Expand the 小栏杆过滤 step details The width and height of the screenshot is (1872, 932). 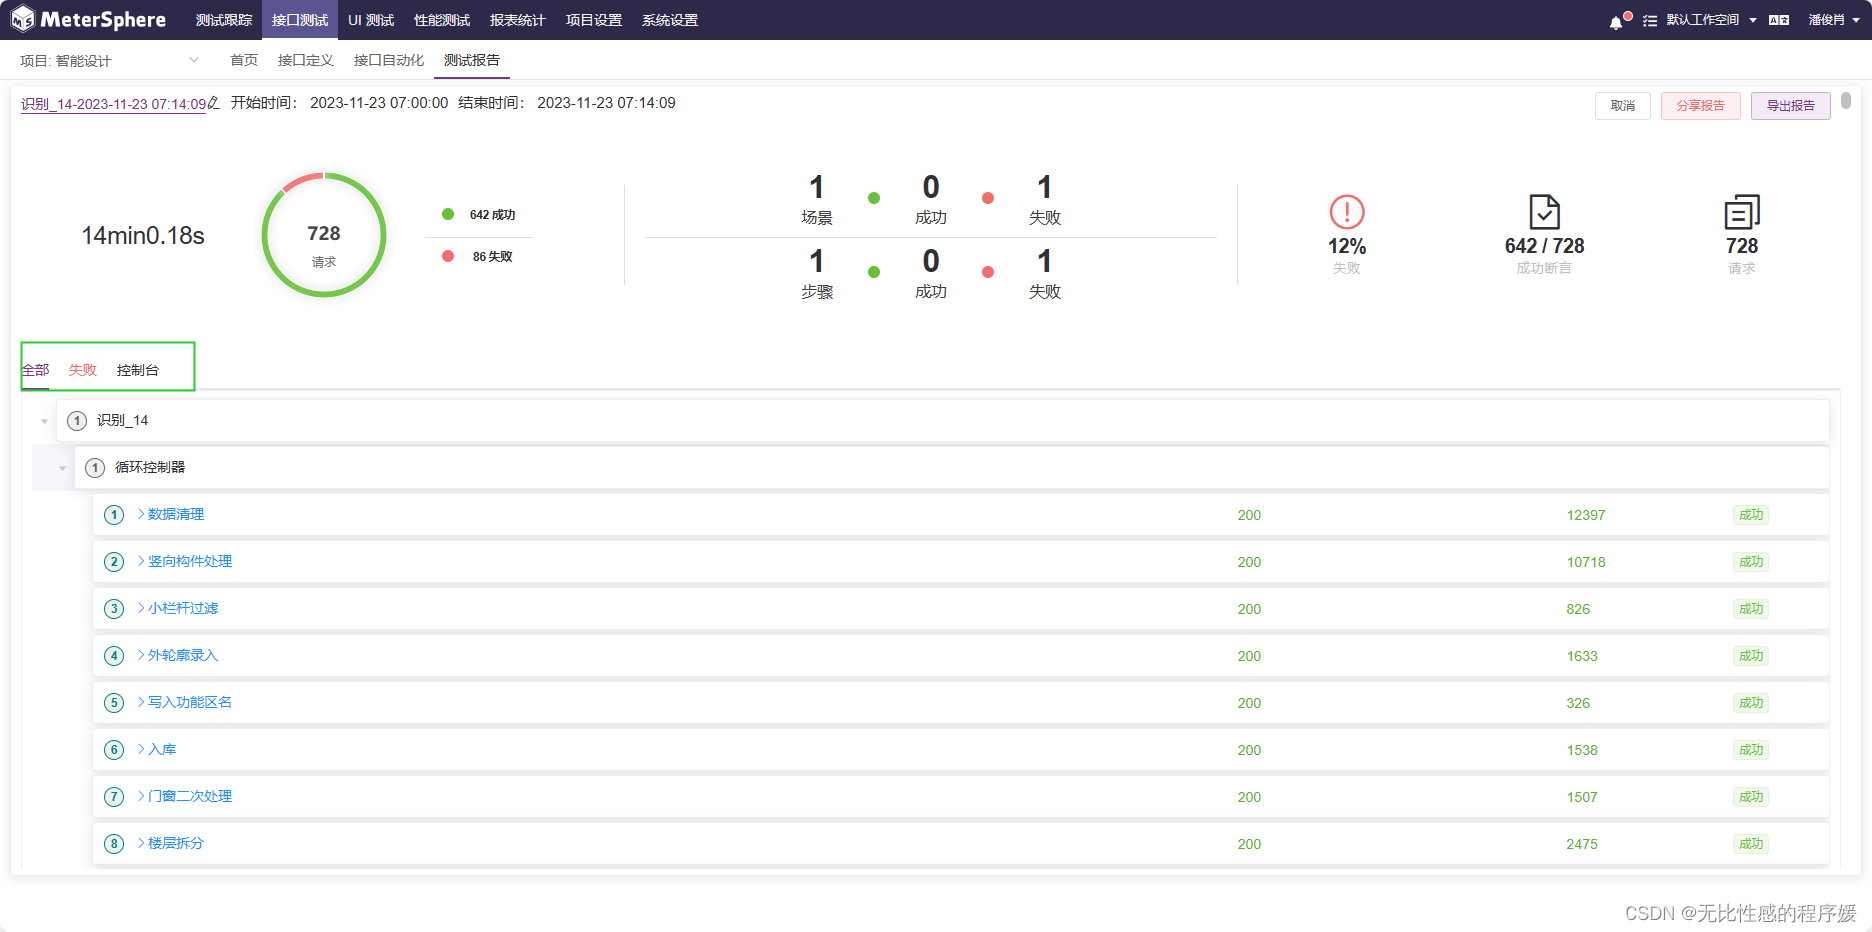[x=141, y=608]
